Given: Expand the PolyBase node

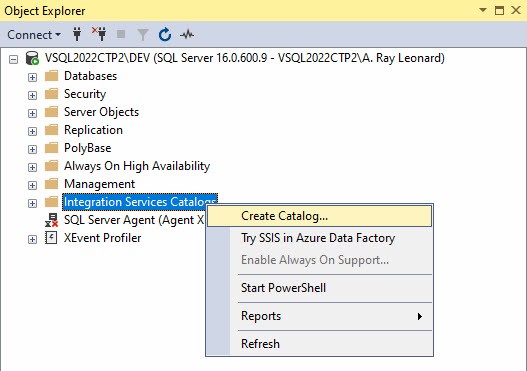Looking at the screenshot, I should (32, 150).
